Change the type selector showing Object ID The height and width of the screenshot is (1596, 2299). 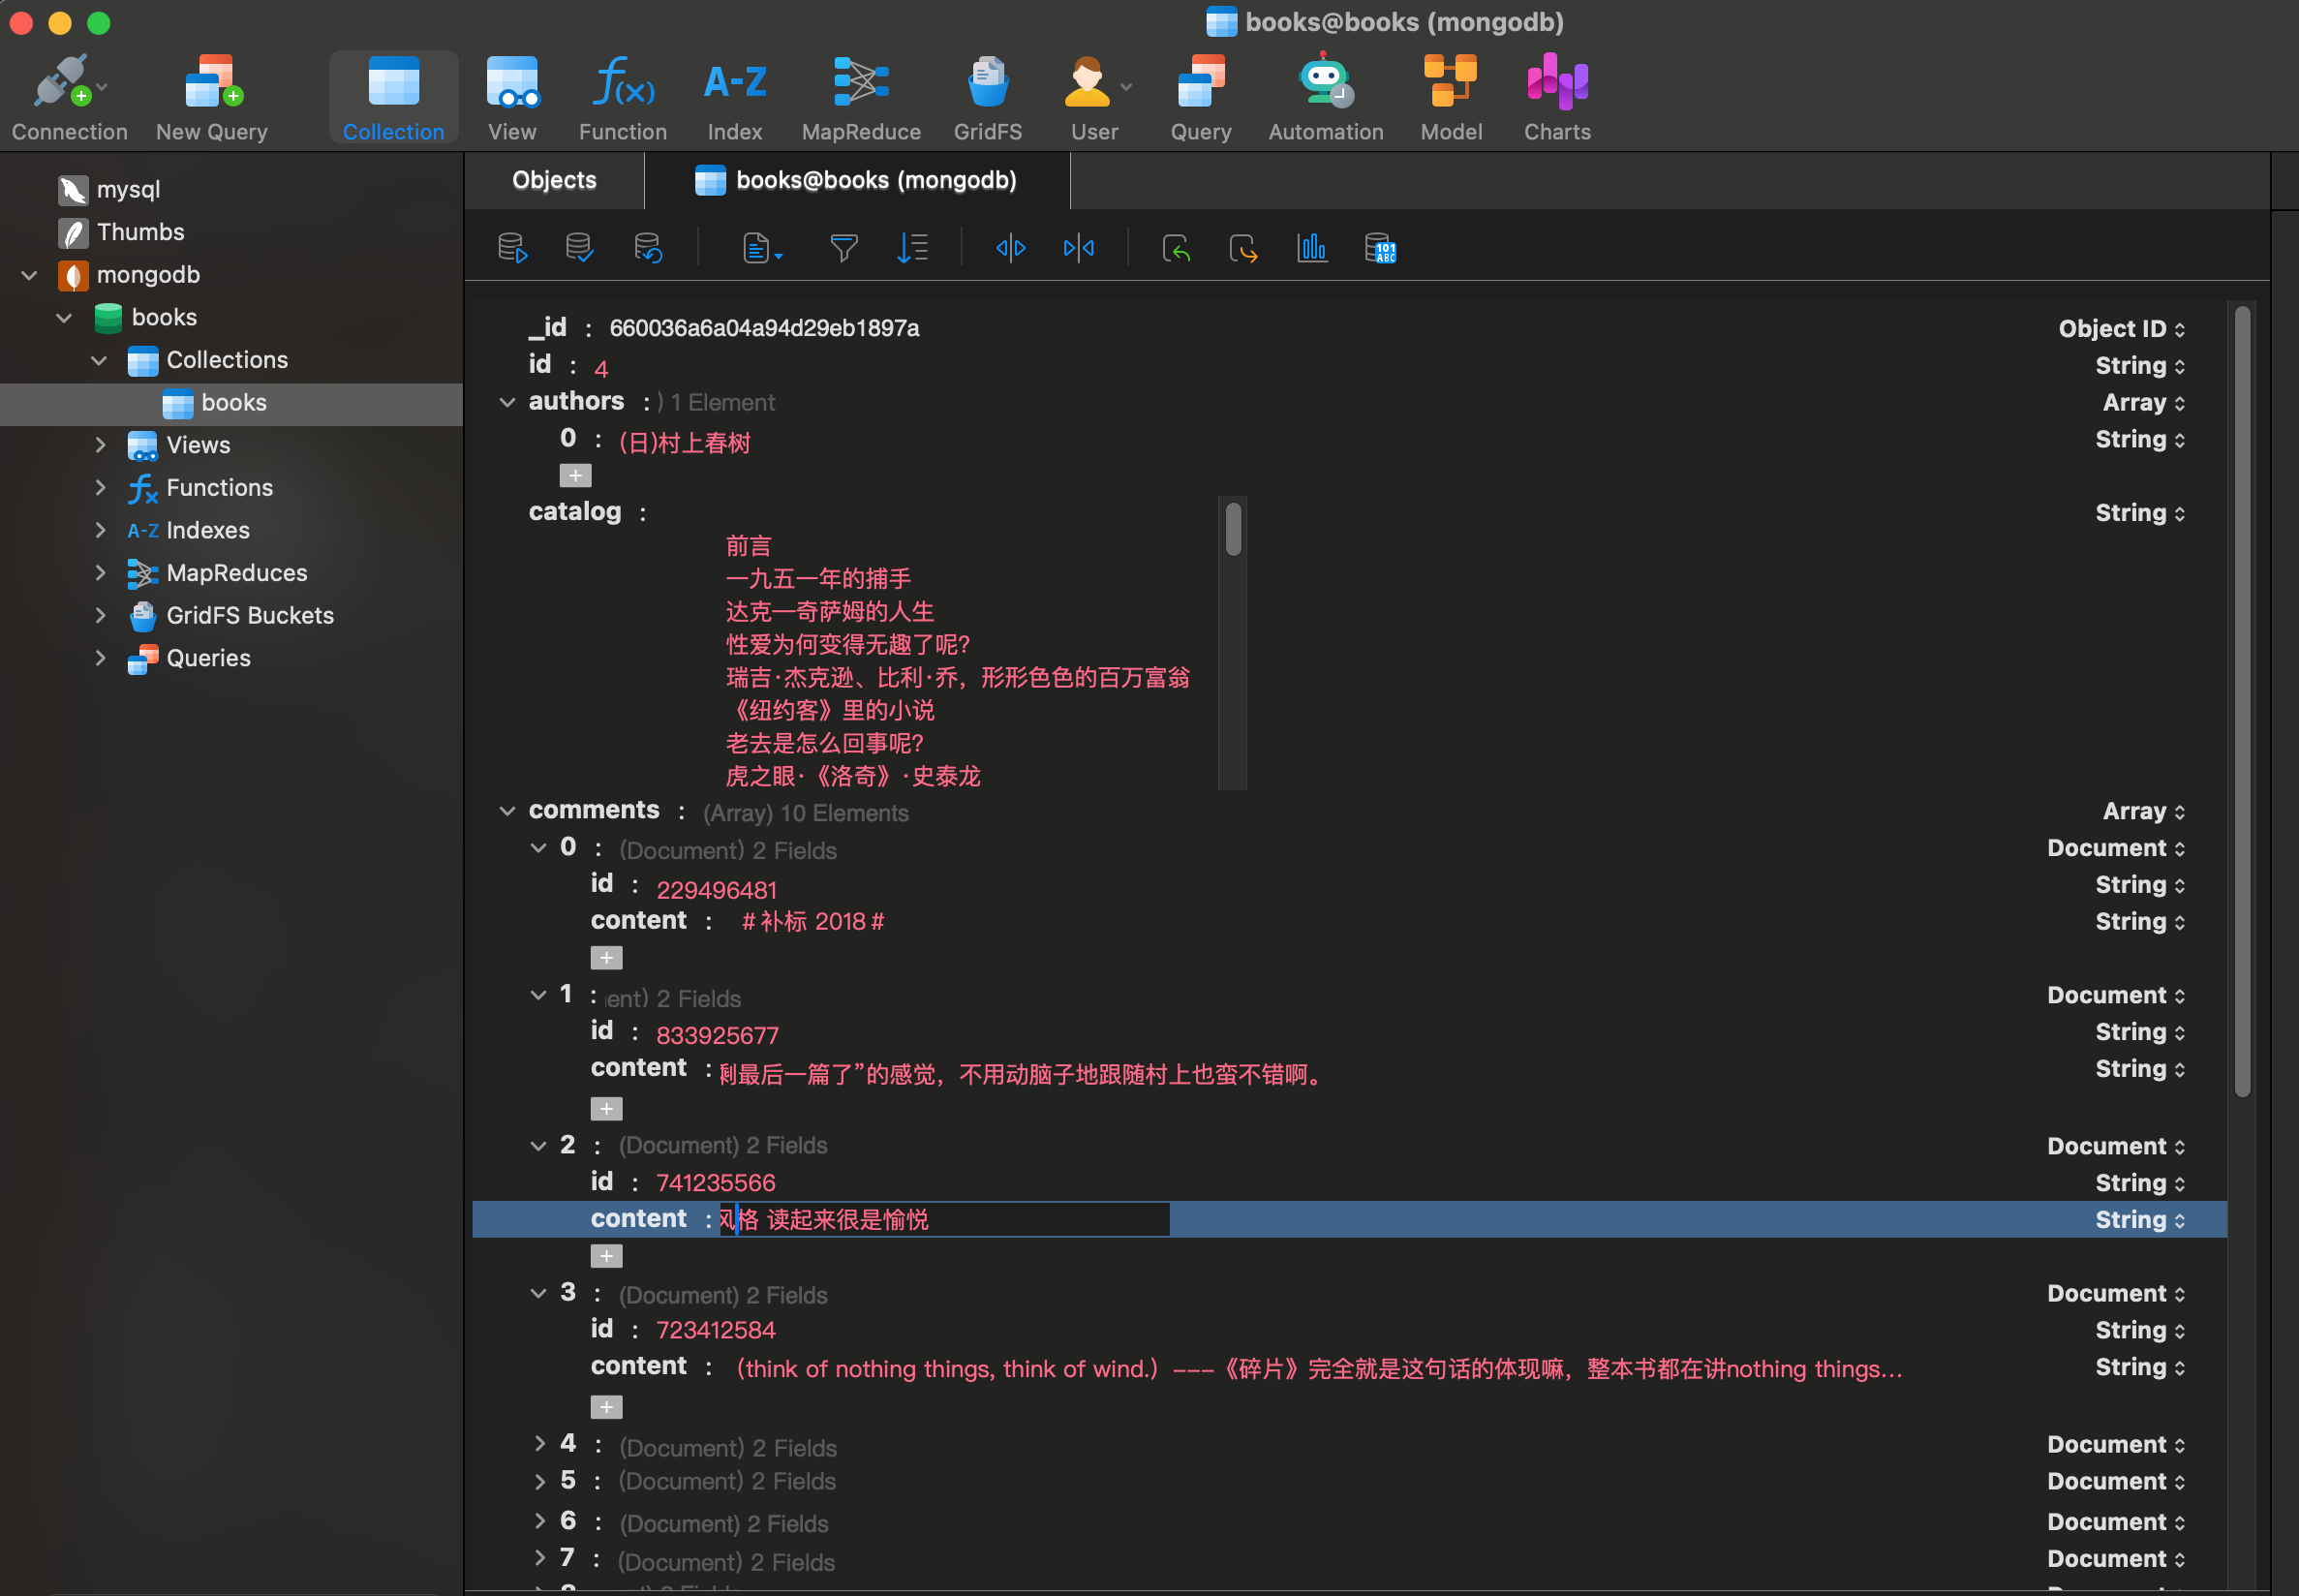click(x=2120, y=329)
